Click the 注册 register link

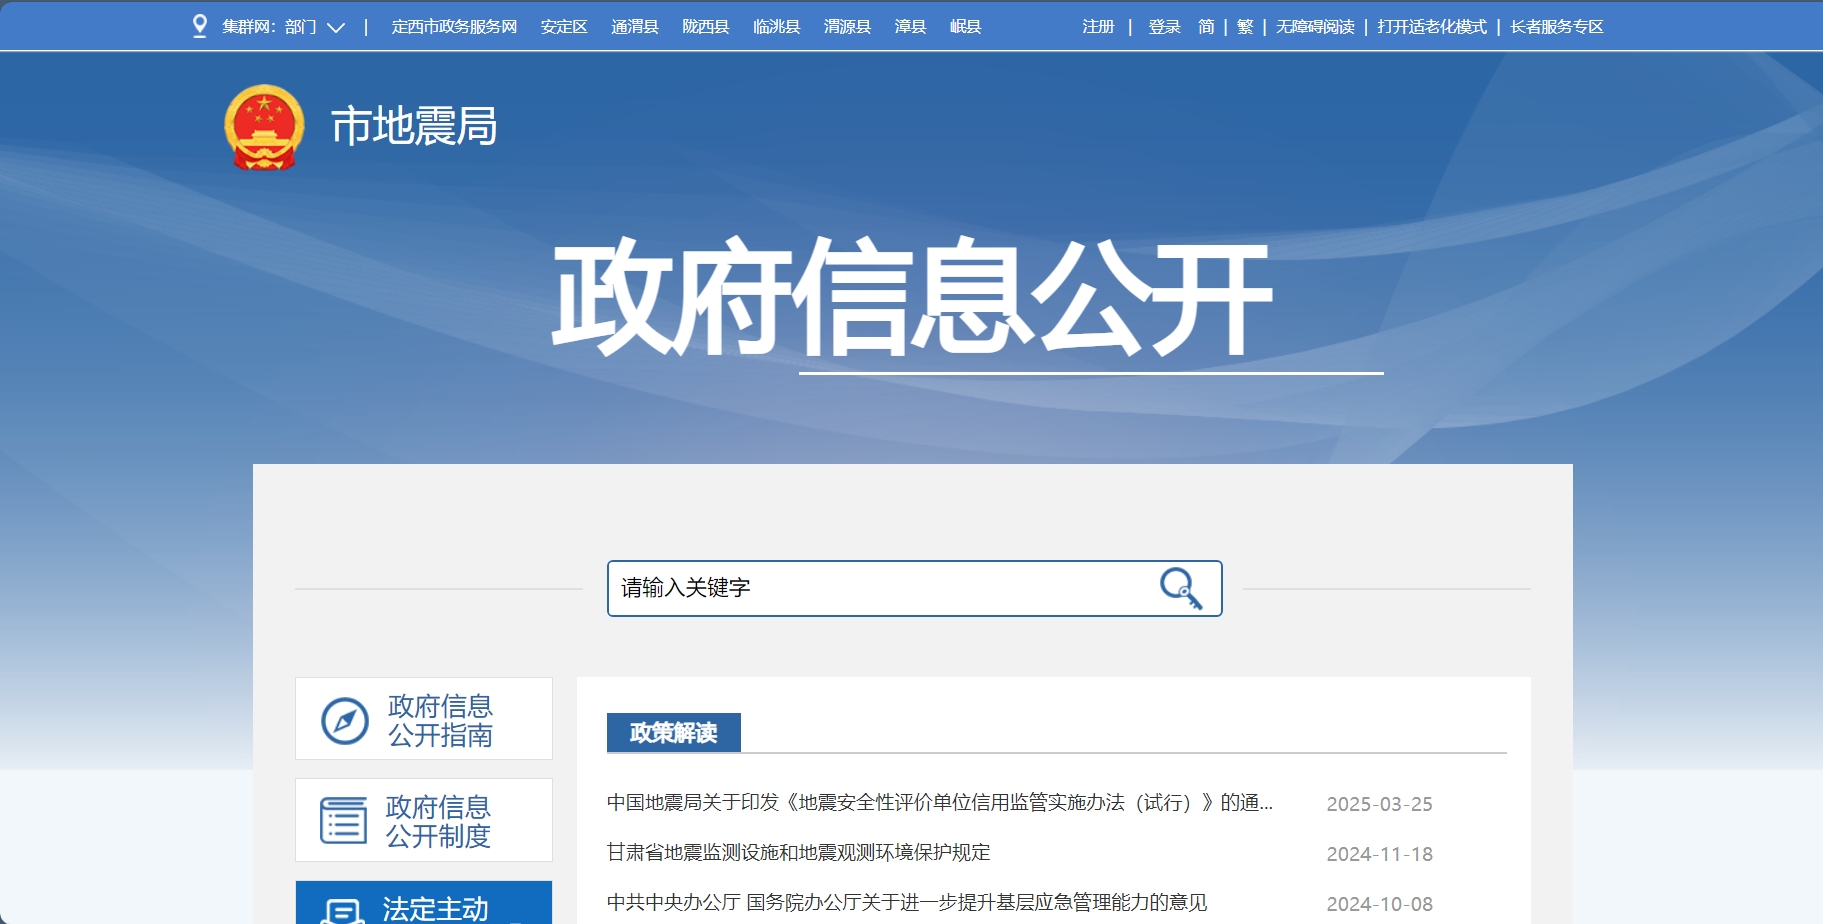(1098, 27)
